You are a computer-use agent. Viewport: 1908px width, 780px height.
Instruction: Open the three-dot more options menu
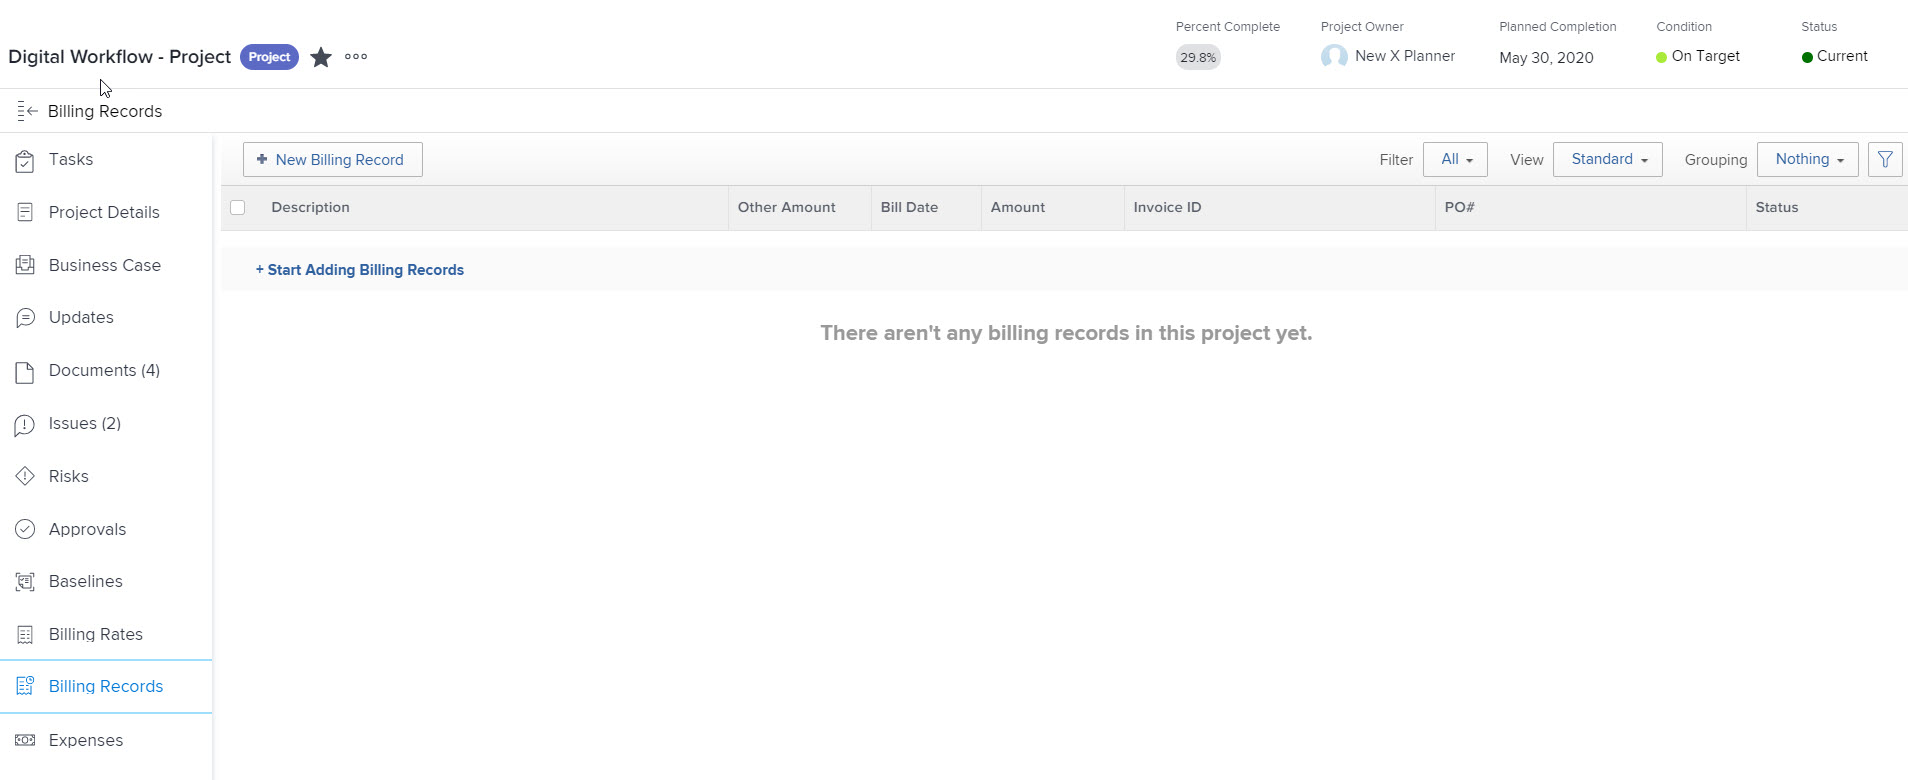pos(356,57)
